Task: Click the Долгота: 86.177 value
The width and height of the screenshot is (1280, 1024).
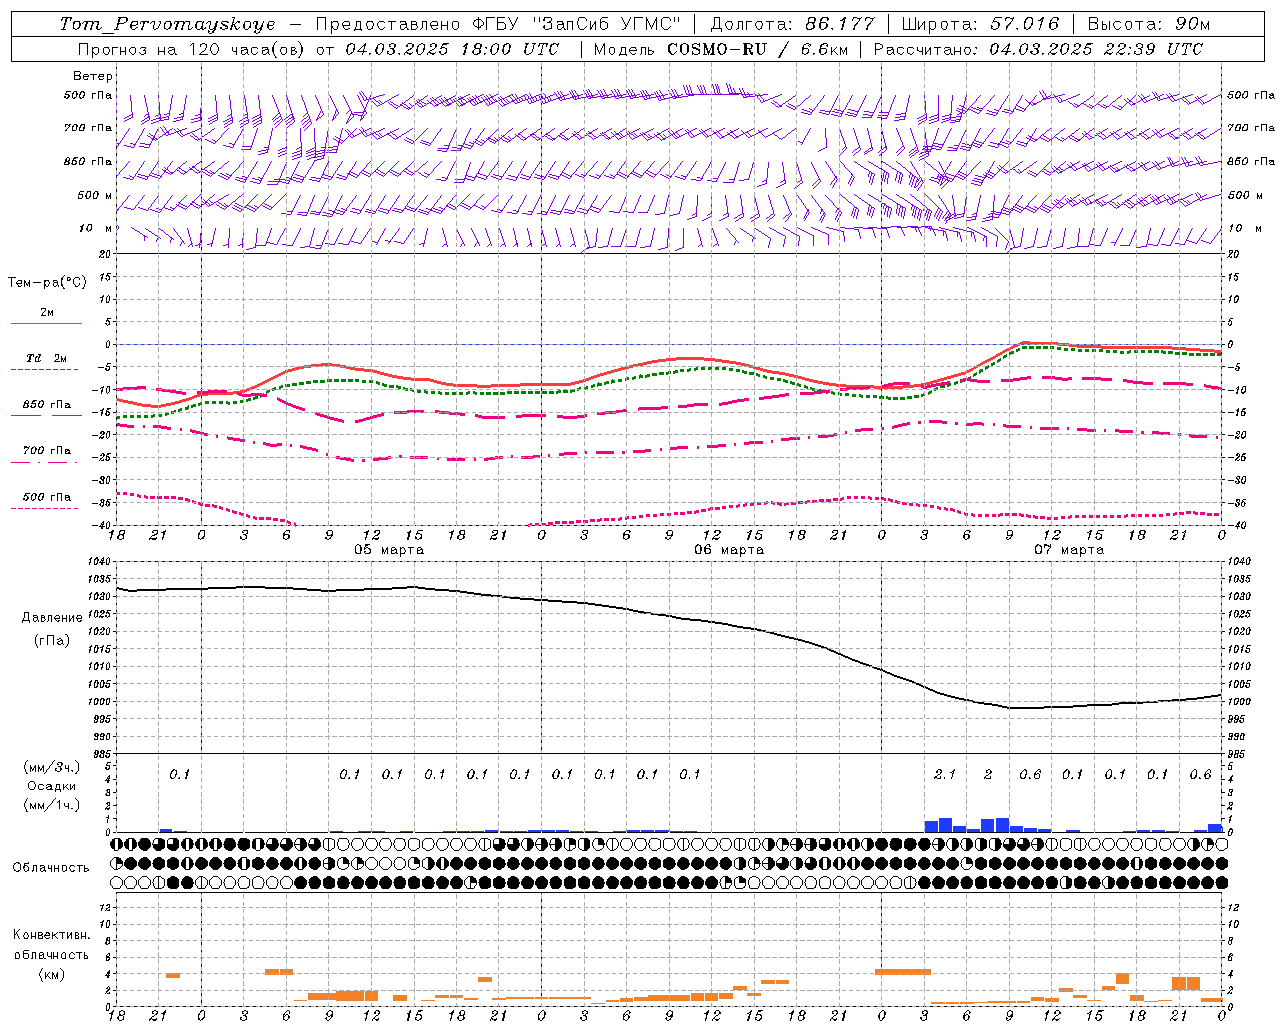Action: tap(792, 24)
